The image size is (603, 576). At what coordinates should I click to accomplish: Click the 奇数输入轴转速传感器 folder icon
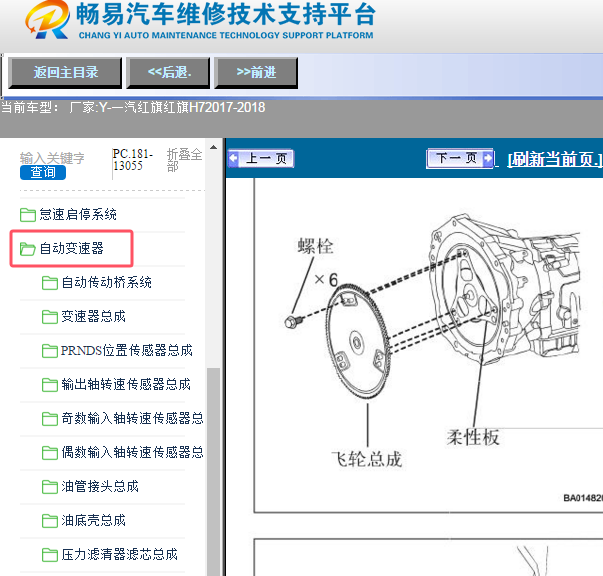click(50, 418)
